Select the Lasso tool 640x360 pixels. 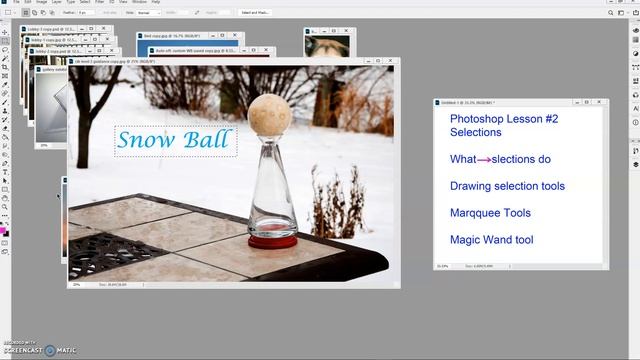[5, 50]
